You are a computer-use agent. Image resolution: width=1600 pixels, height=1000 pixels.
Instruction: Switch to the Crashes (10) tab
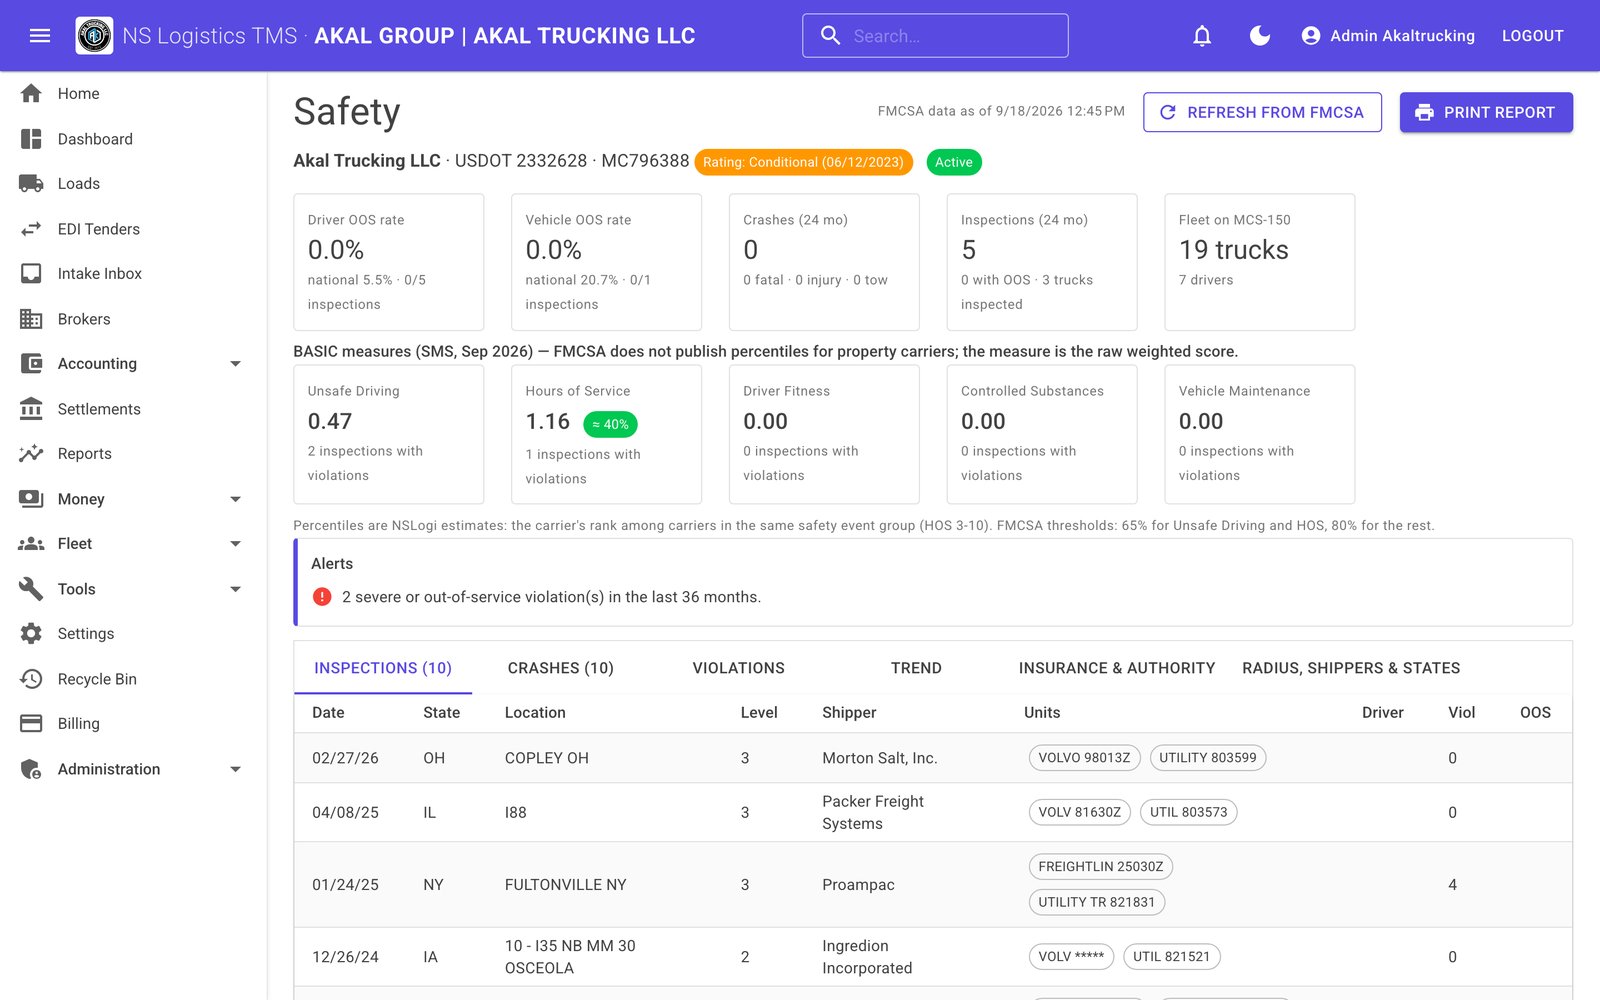[x=561, y=668]
